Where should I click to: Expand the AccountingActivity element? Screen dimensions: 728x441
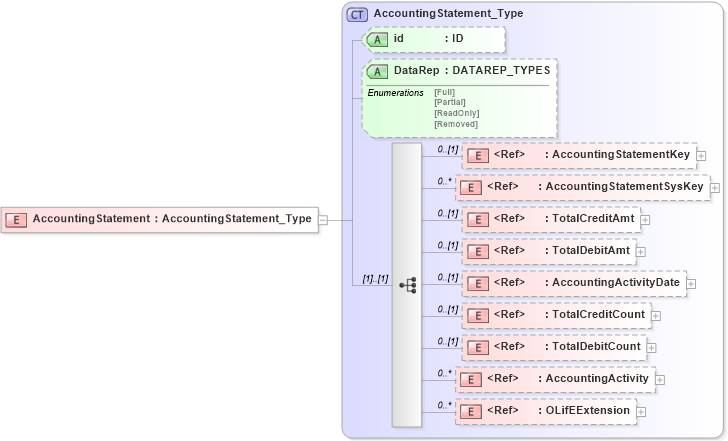point(660,380)
